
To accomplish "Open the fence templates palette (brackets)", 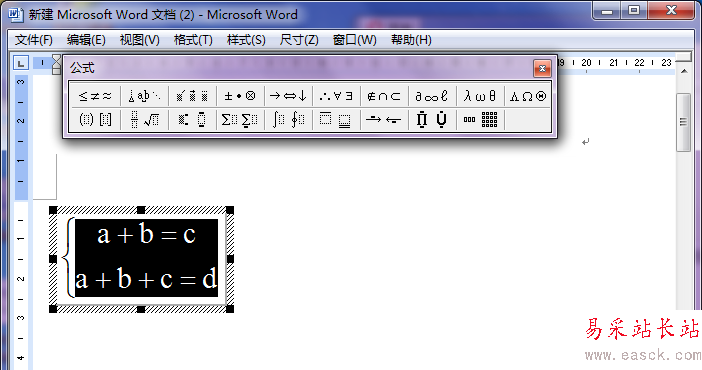I will [95, 120].
